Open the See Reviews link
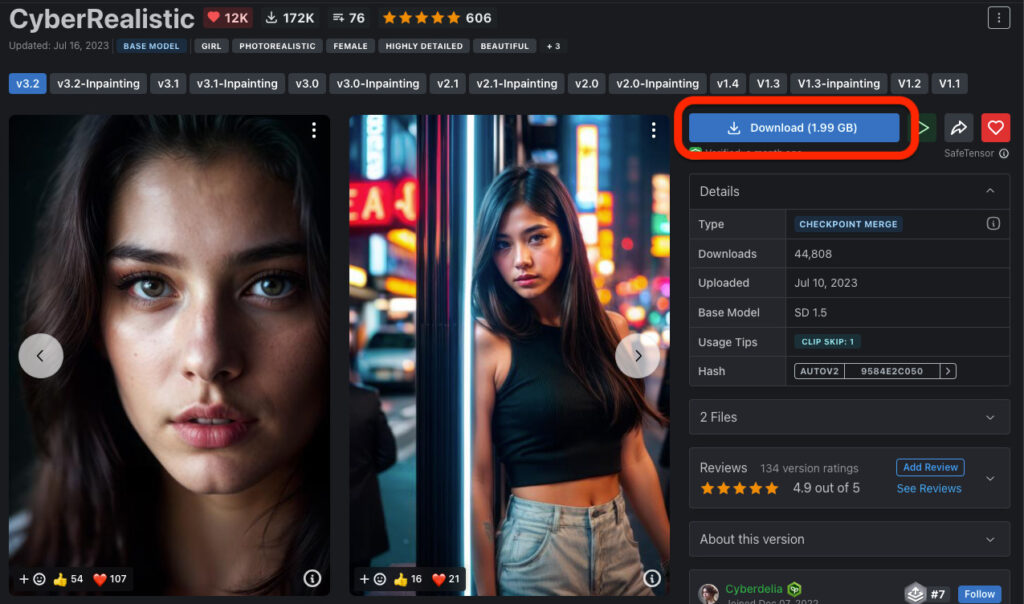 [x=929, y=488]
